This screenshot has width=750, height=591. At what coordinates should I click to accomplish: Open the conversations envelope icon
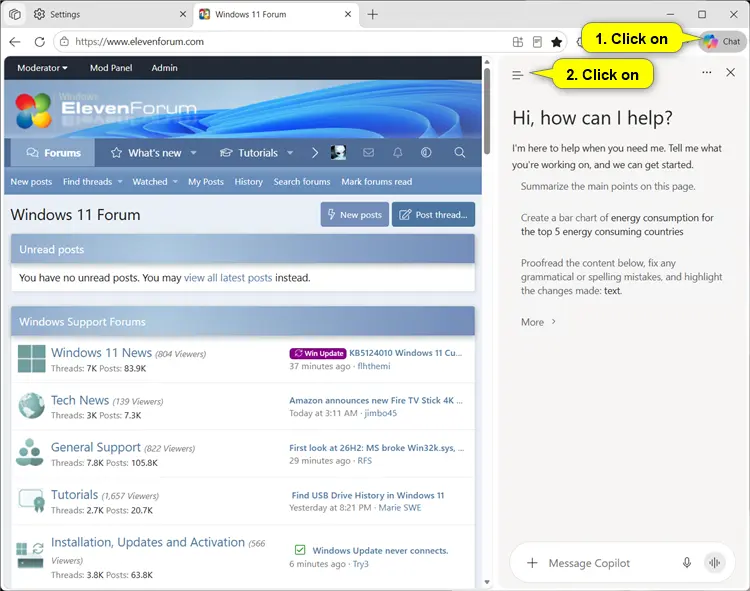tap(368, 153)
